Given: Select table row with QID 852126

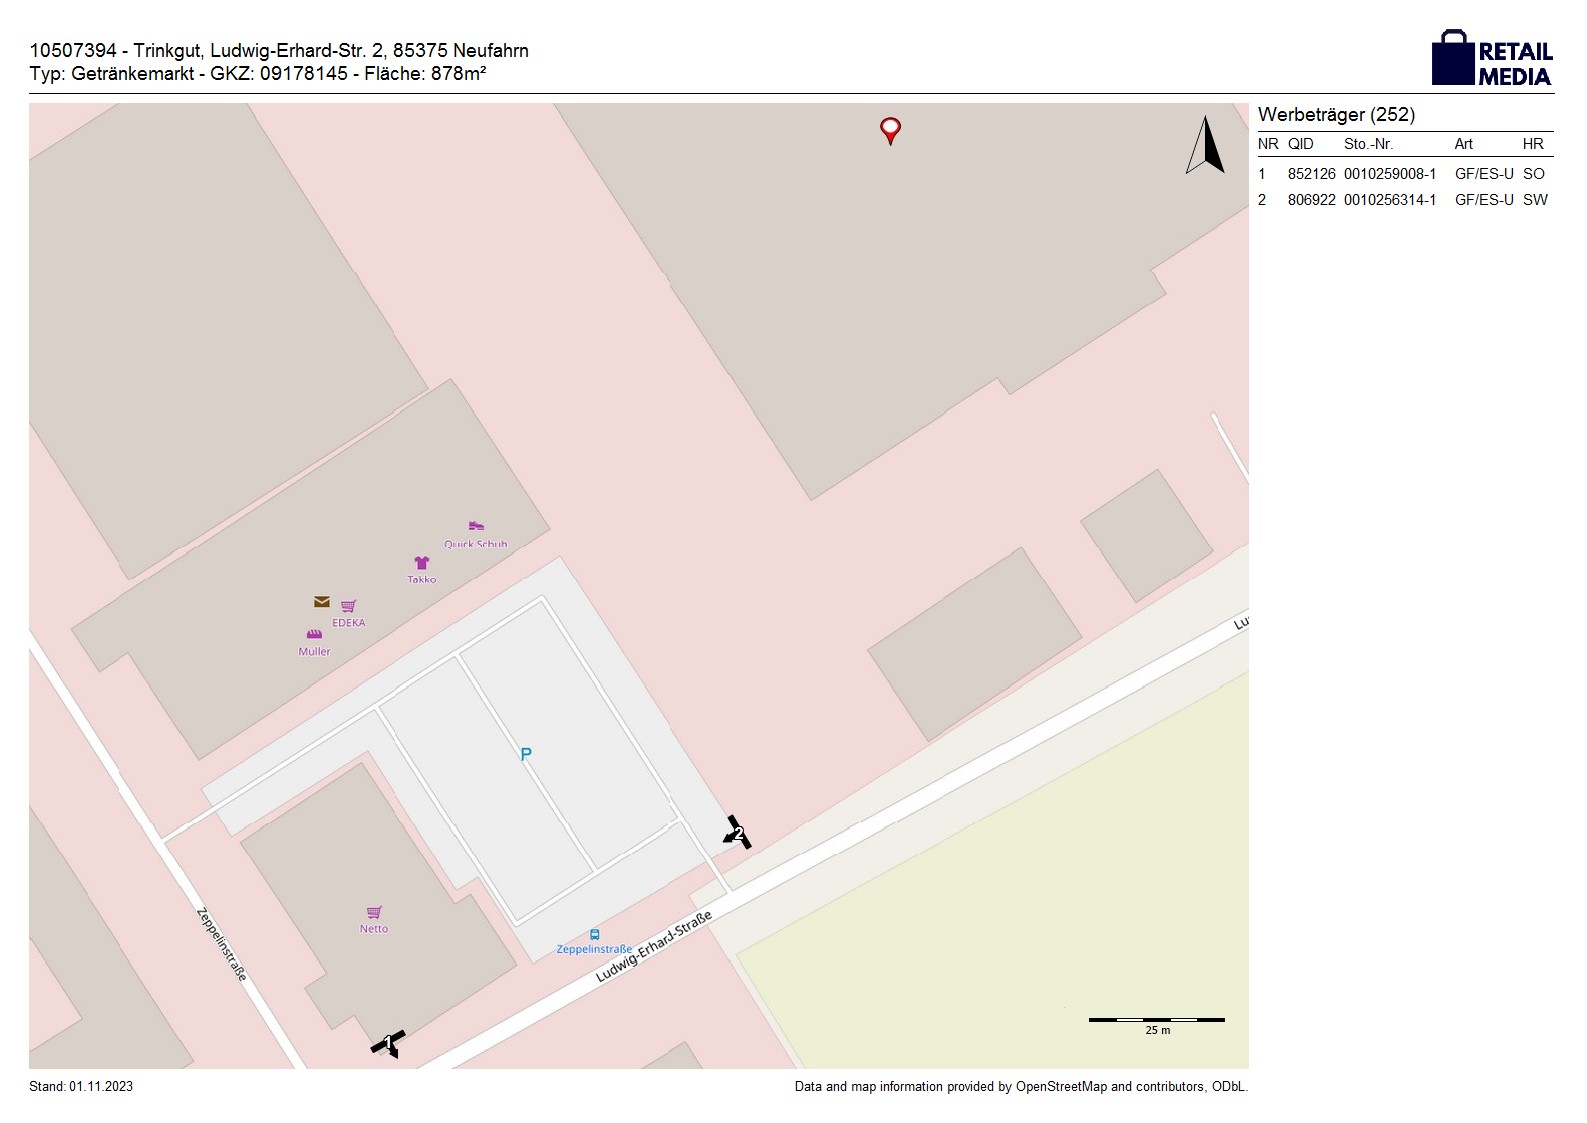Looking at the screenshot, I should [x=1404, y=173].
